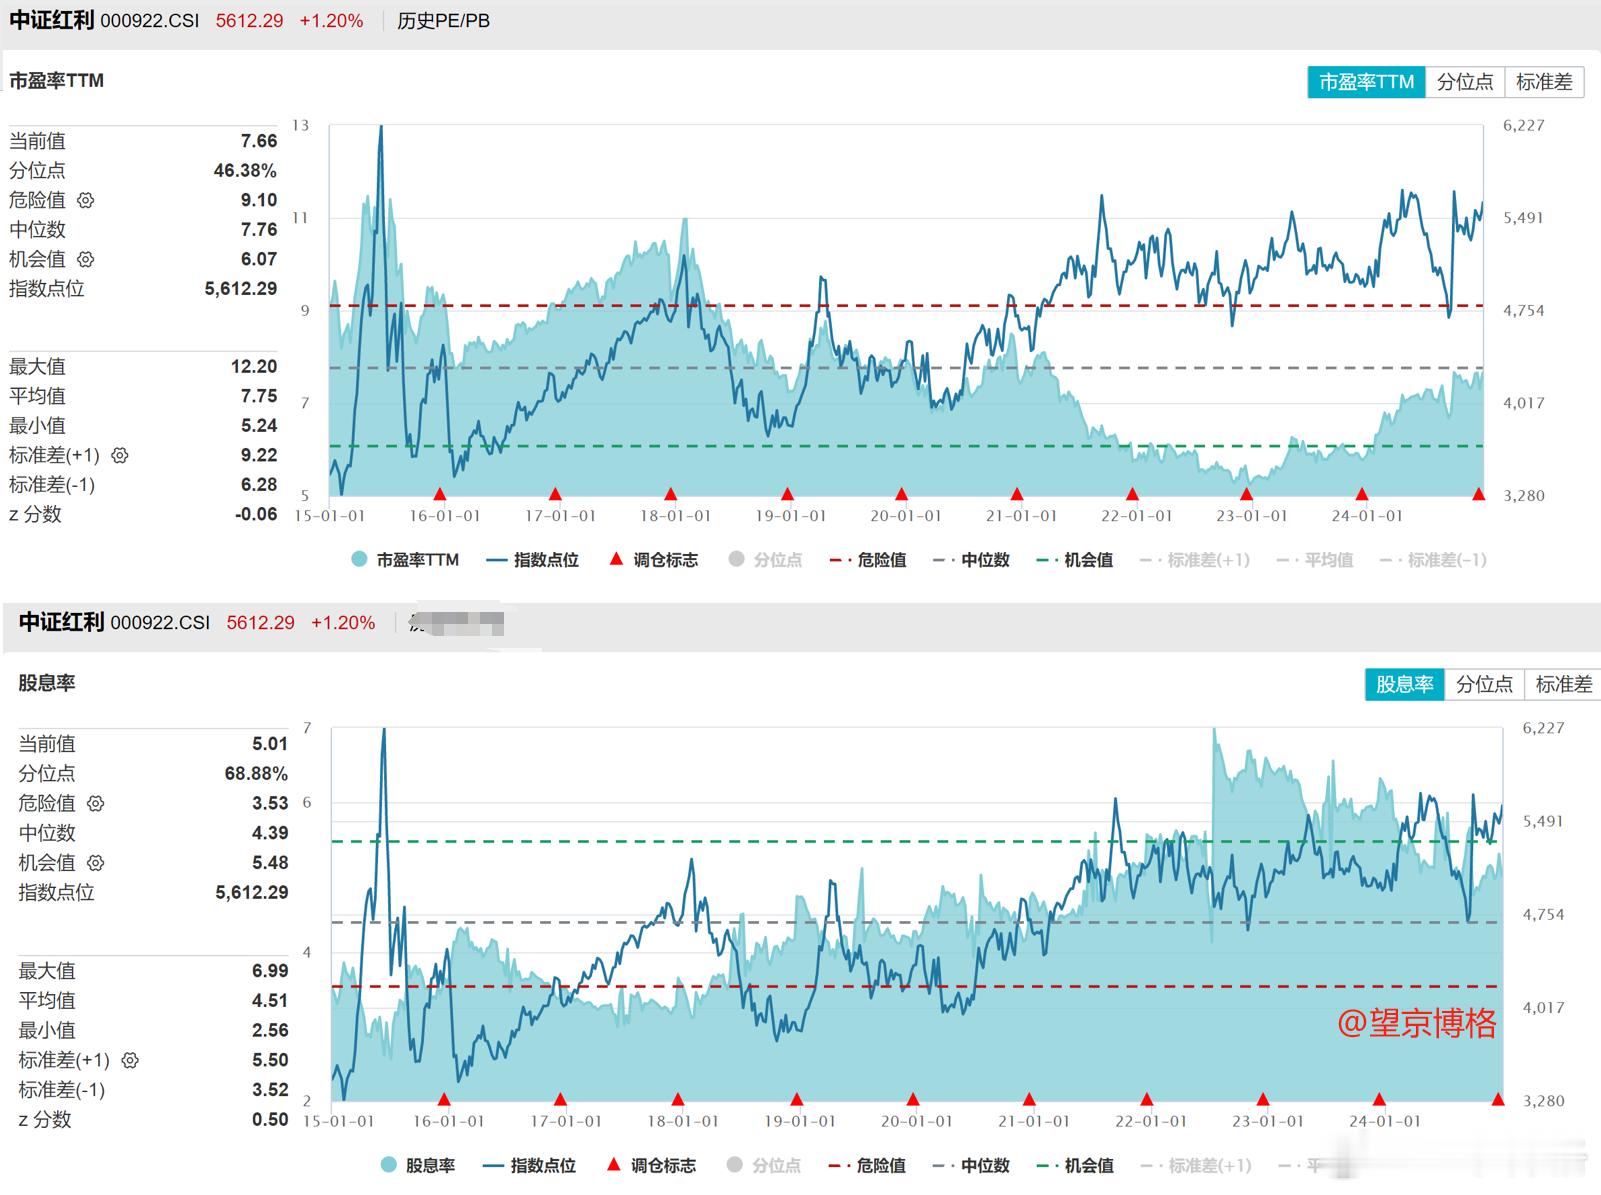Click 中证红利 title in top header
Screen dimensions: 1601x1195
pos(51,20)
